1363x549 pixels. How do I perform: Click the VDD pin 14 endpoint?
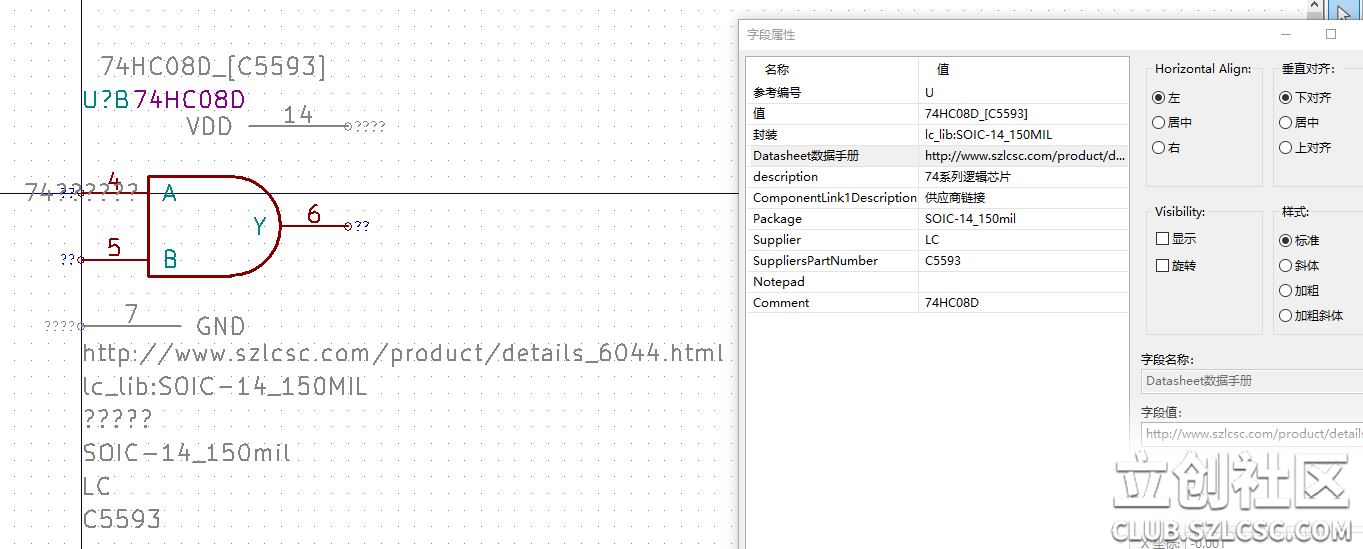(347, 127)
